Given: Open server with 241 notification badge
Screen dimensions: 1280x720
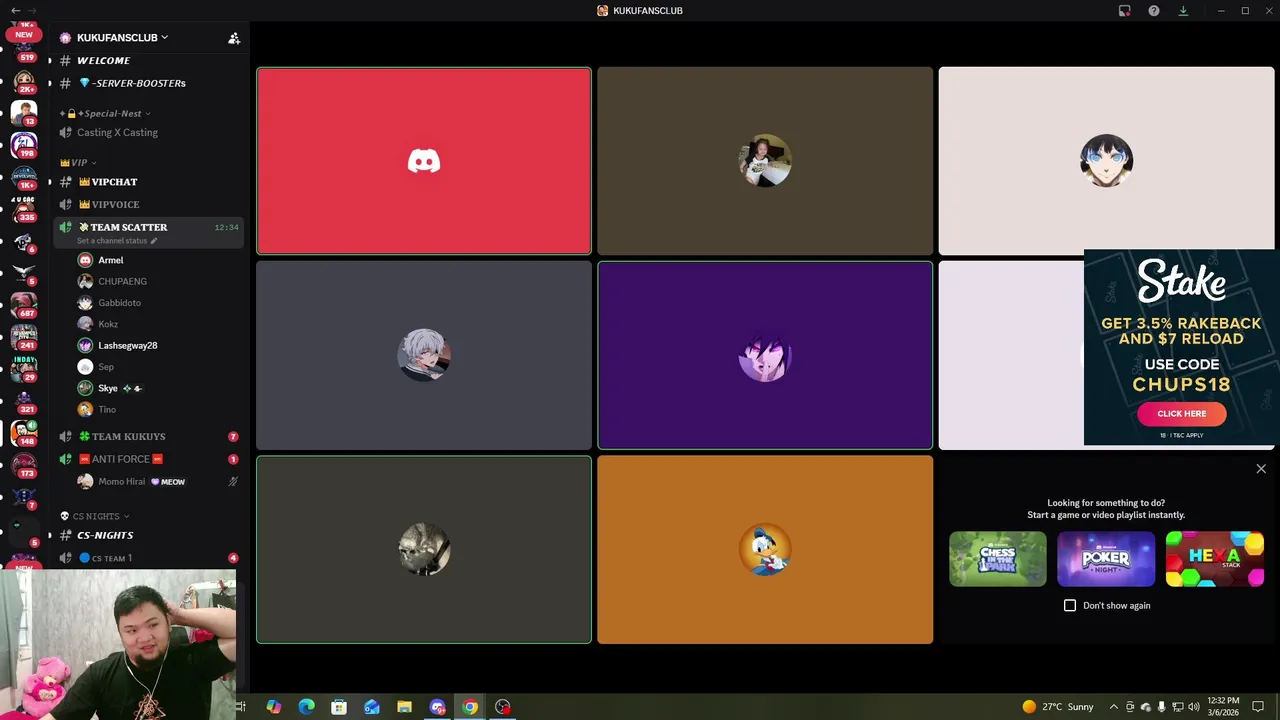Looking at the screenshot, I should (23, 336).
